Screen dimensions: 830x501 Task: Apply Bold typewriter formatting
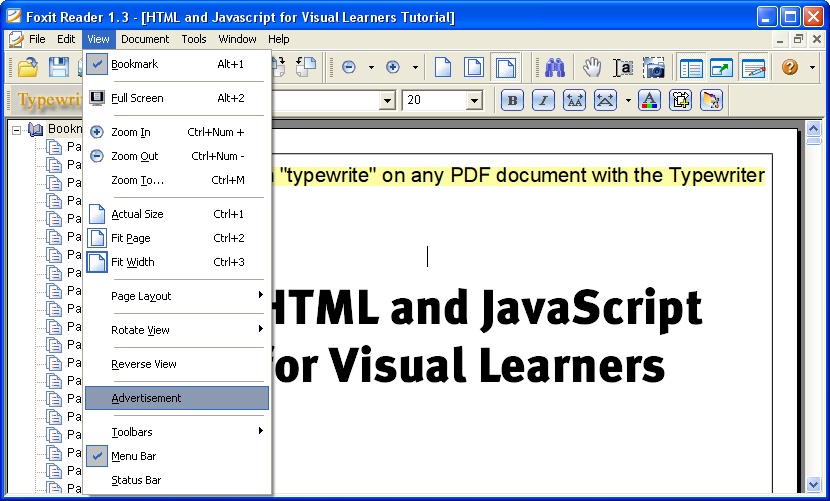pyautogui.click(x=512, y=100)
